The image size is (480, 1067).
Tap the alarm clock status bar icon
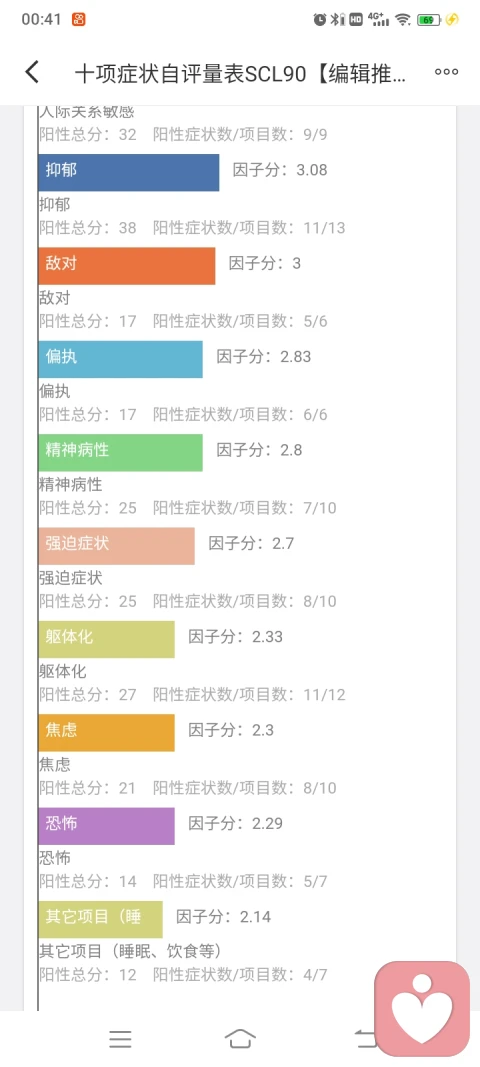tap(319, 20)
